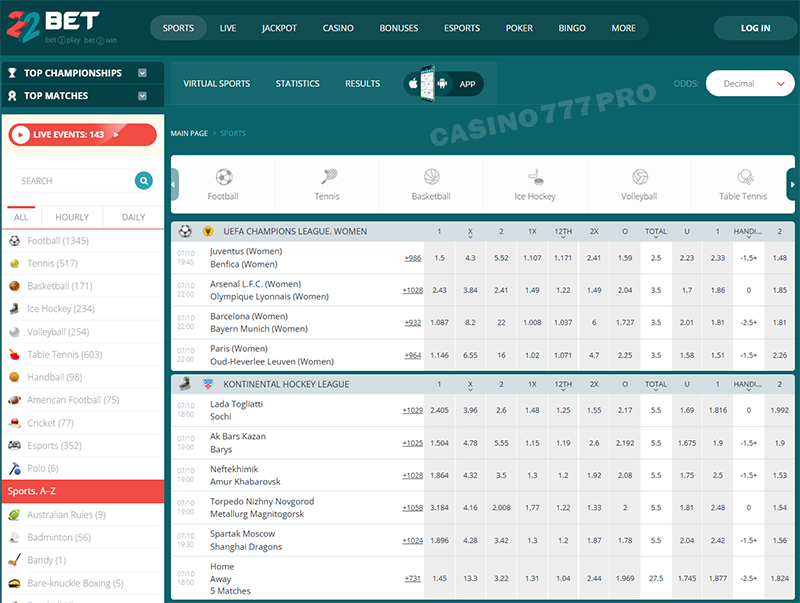The image size is (800, 603).
Task: Click the LOG IN button
Action: (x=755, y=28)
